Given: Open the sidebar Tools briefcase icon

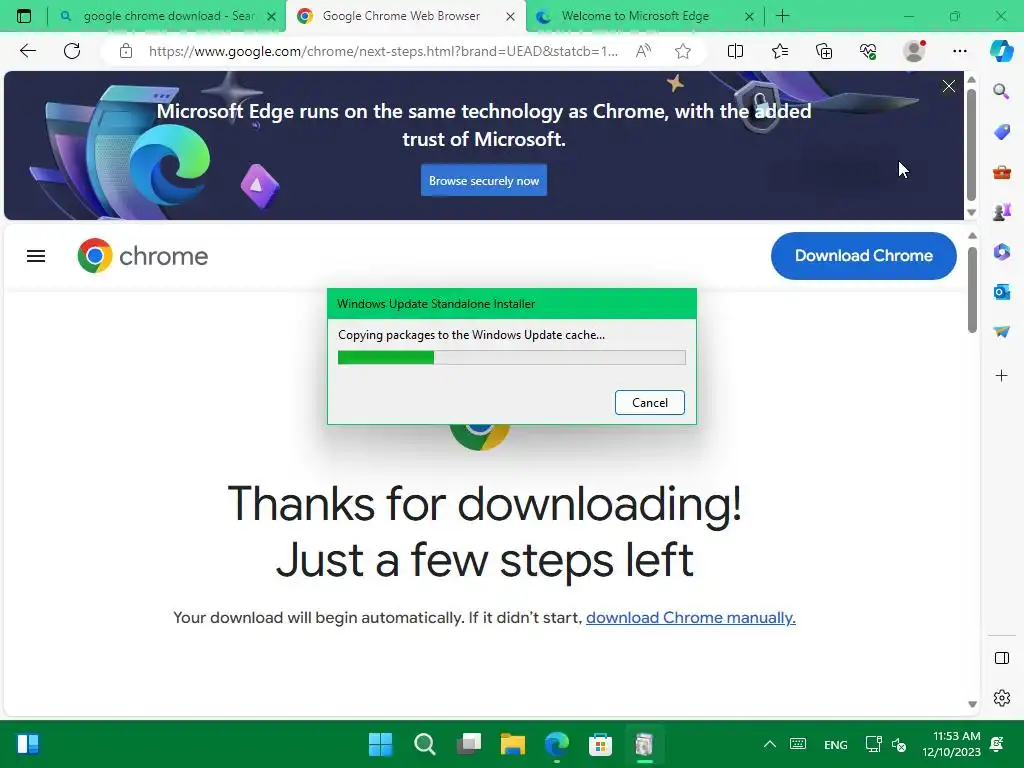Looking at the screenshot, I should pyautogui.click(x=1001, y=172).
